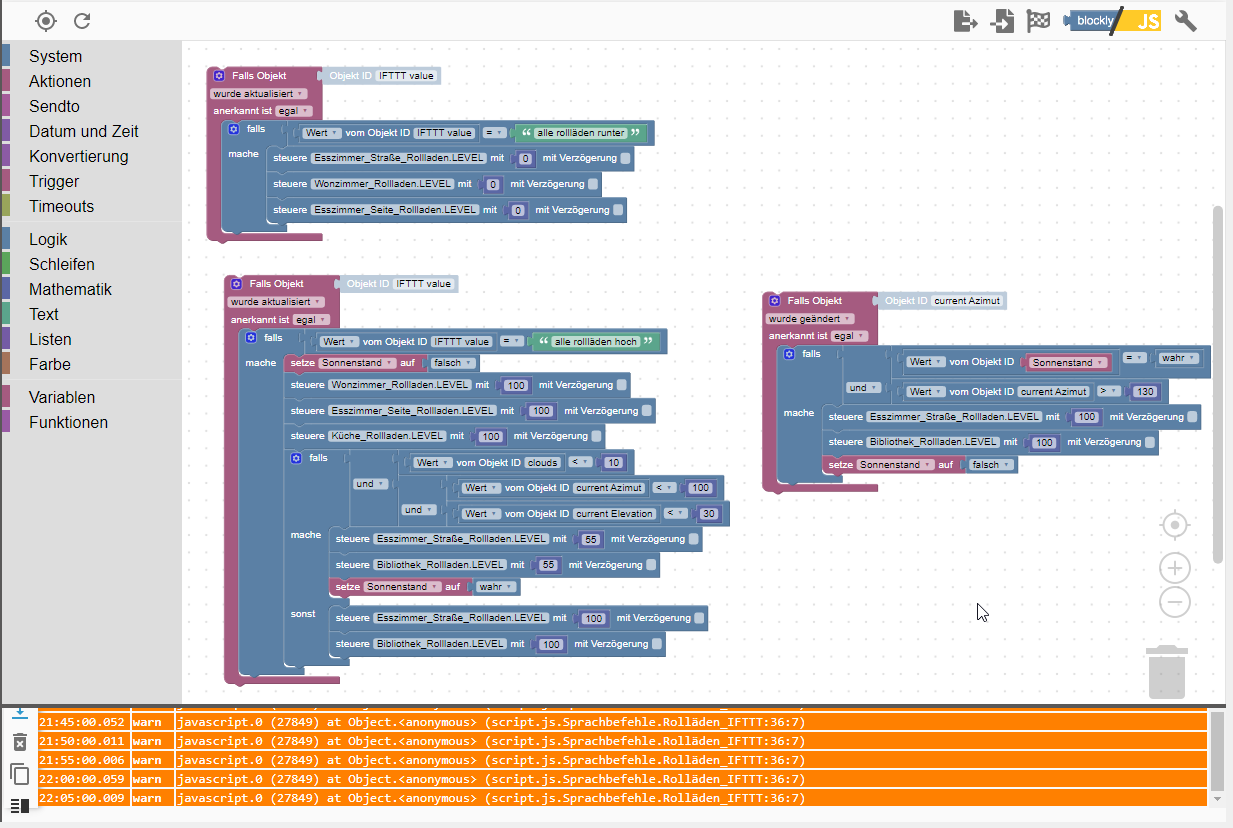Click the hide log panel icon

pos(19,805)
